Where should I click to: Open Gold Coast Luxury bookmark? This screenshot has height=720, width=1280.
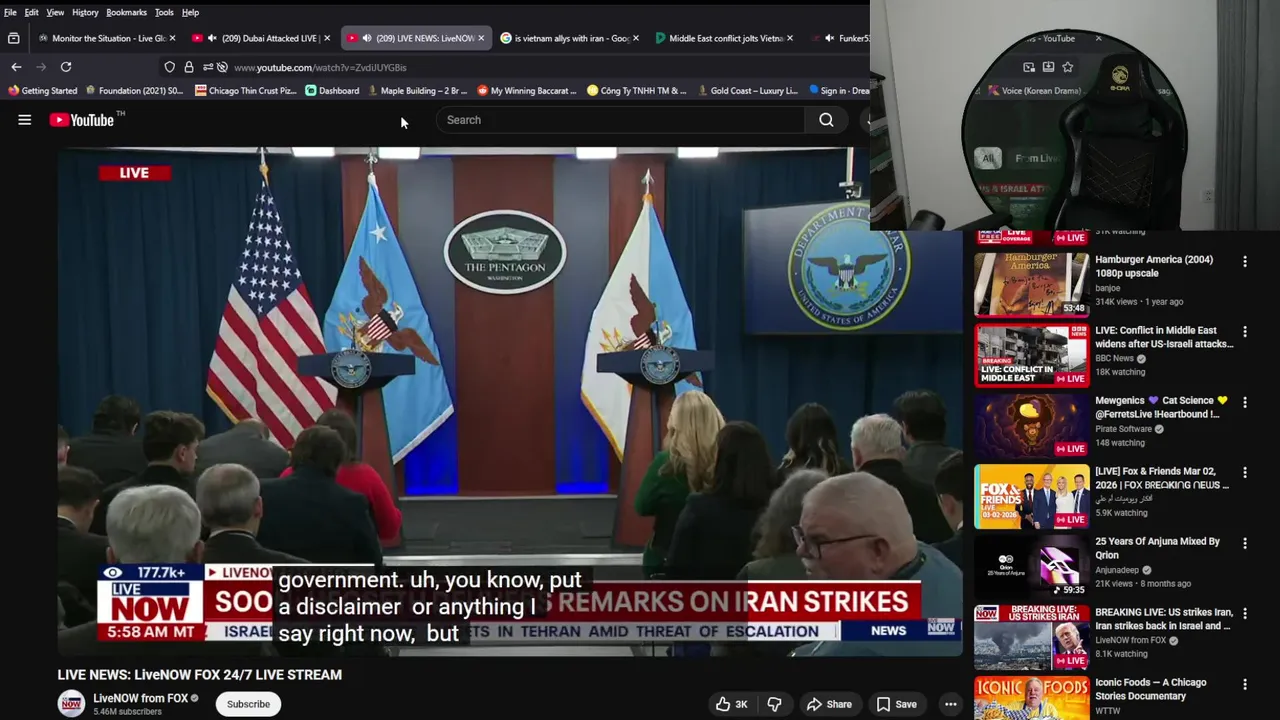coord(747,91)
